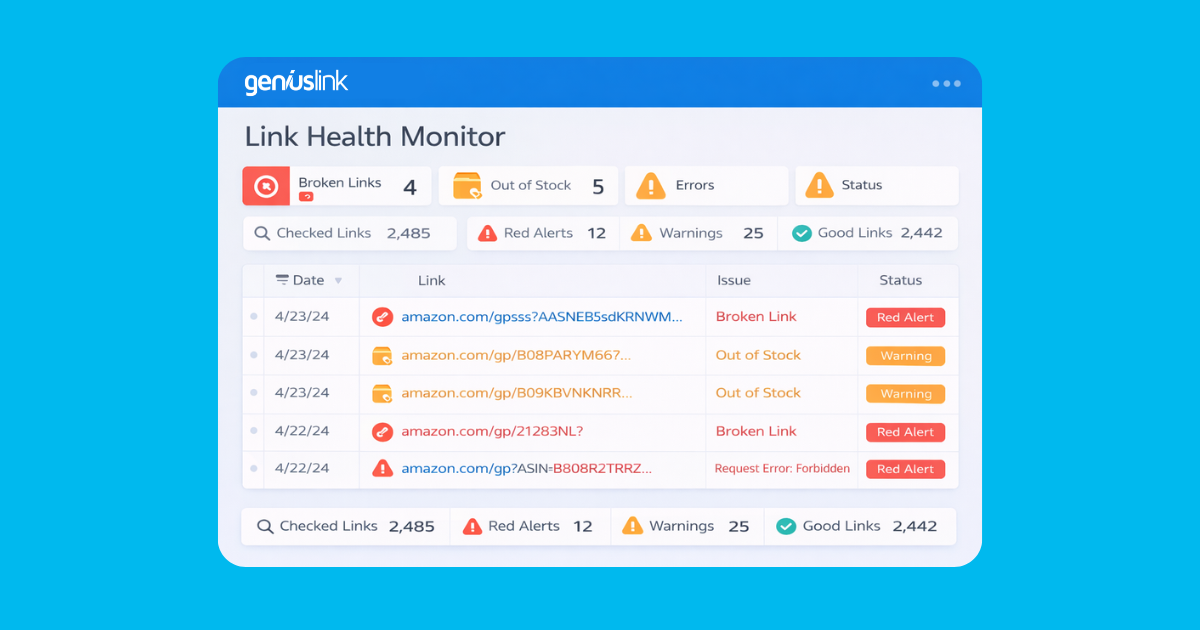Click the Date column filter lines icon
The height and width of the screenshot is (630, 1200).
(282, 280)
